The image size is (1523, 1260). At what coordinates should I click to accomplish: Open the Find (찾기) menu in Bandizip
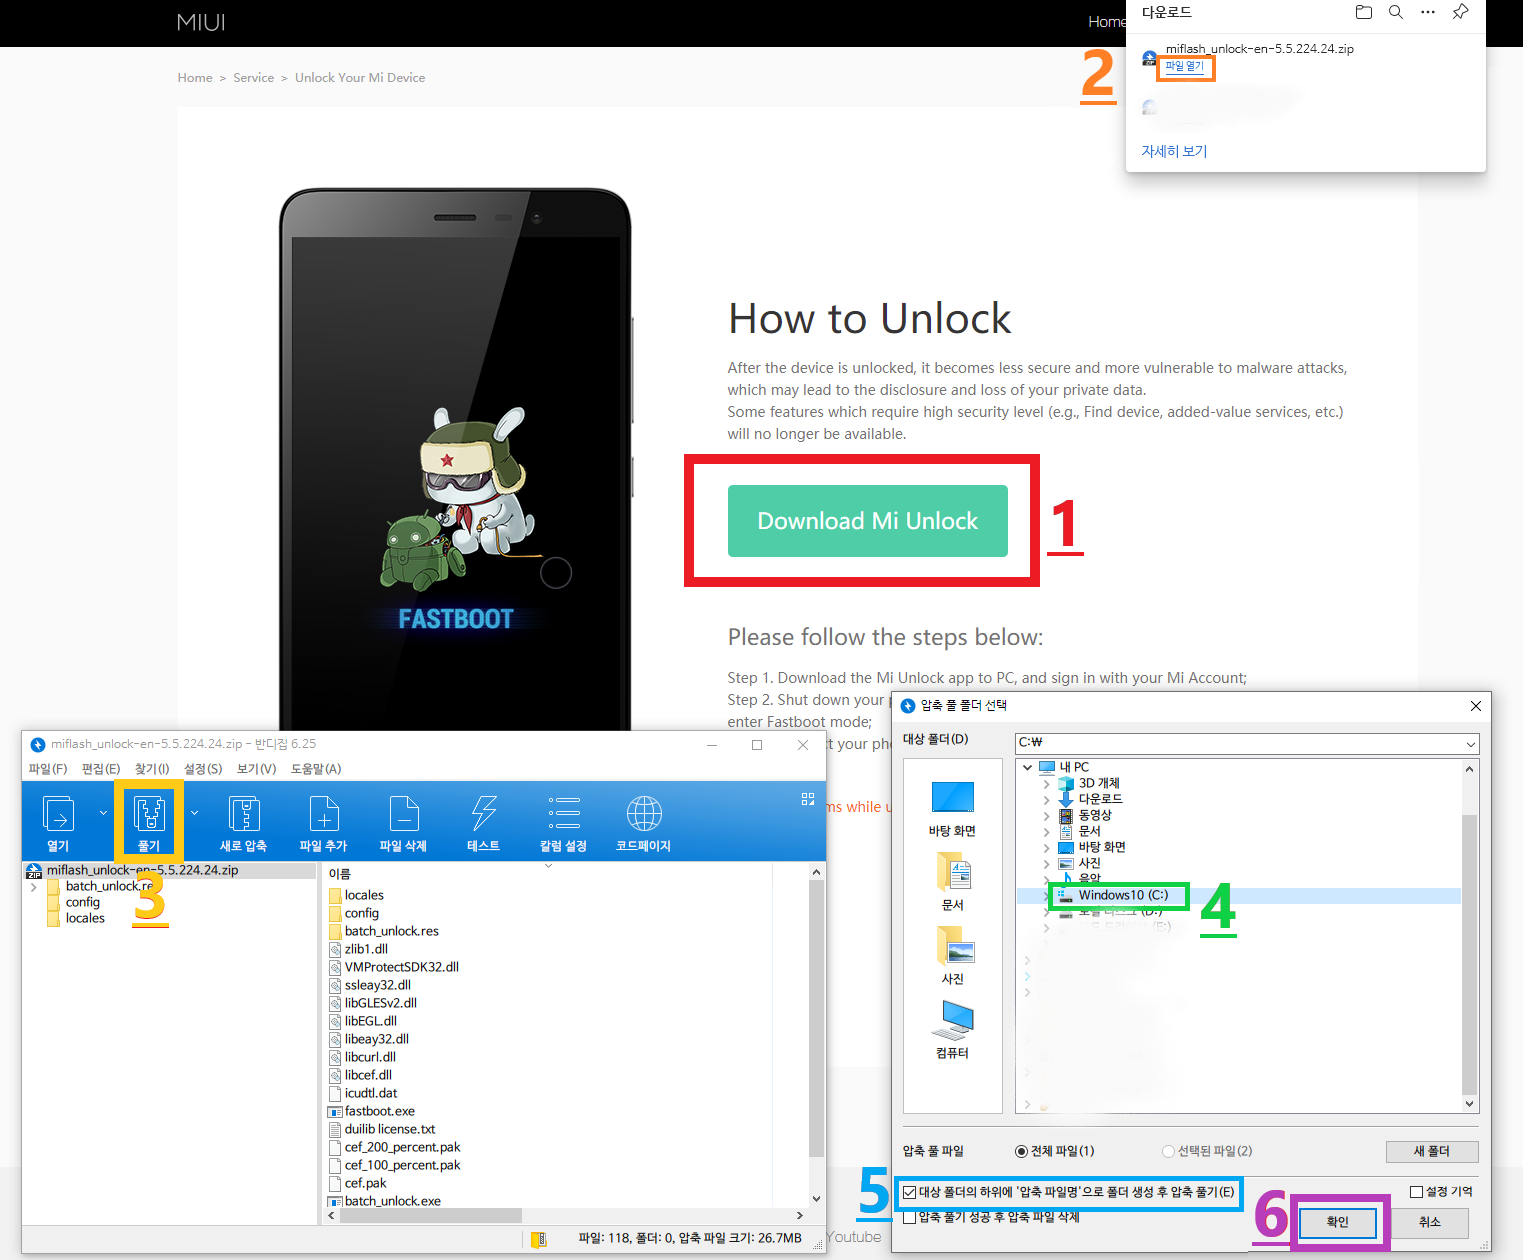pyautogui.click(x=152, y=769)
